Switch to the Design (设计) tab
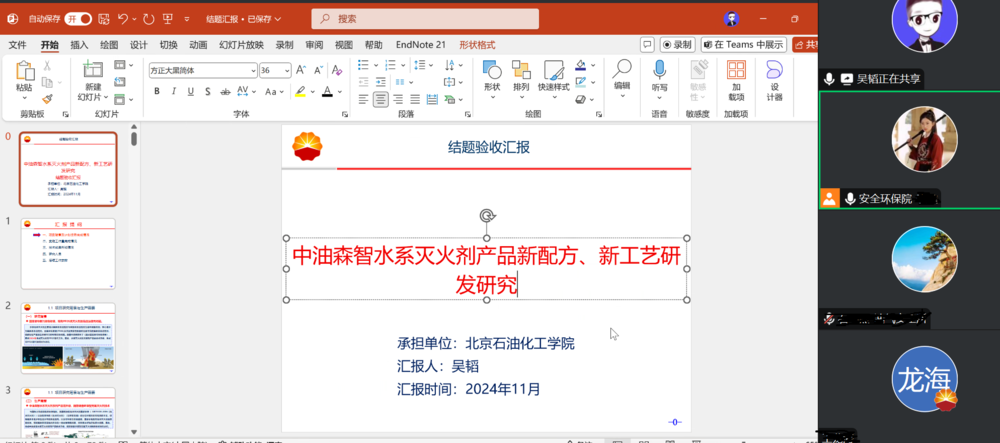 (x=138, y=45)
